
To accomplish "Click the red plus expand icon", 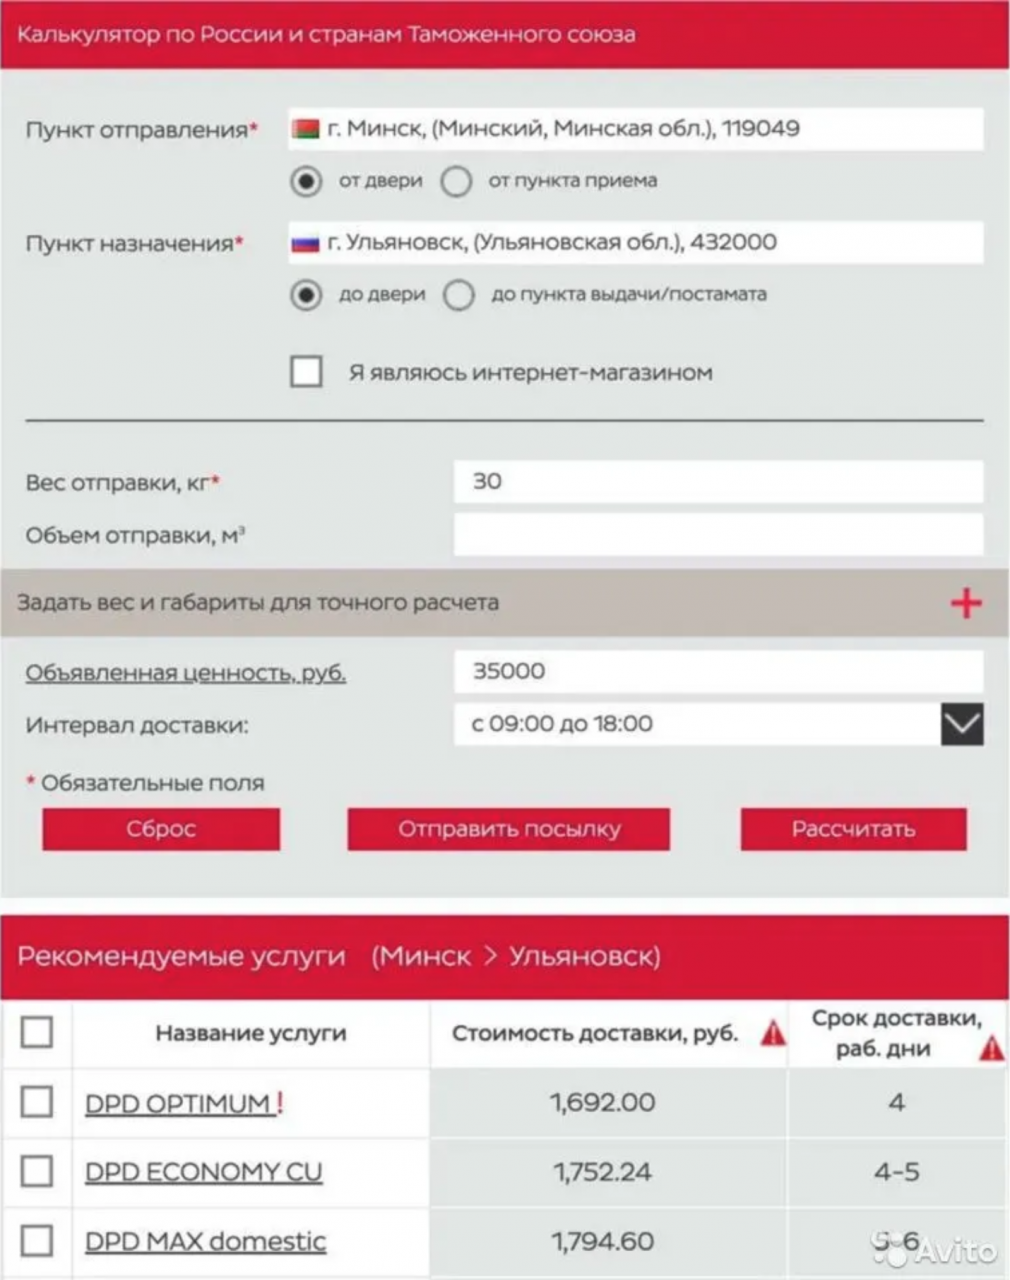I will [965, 603].
